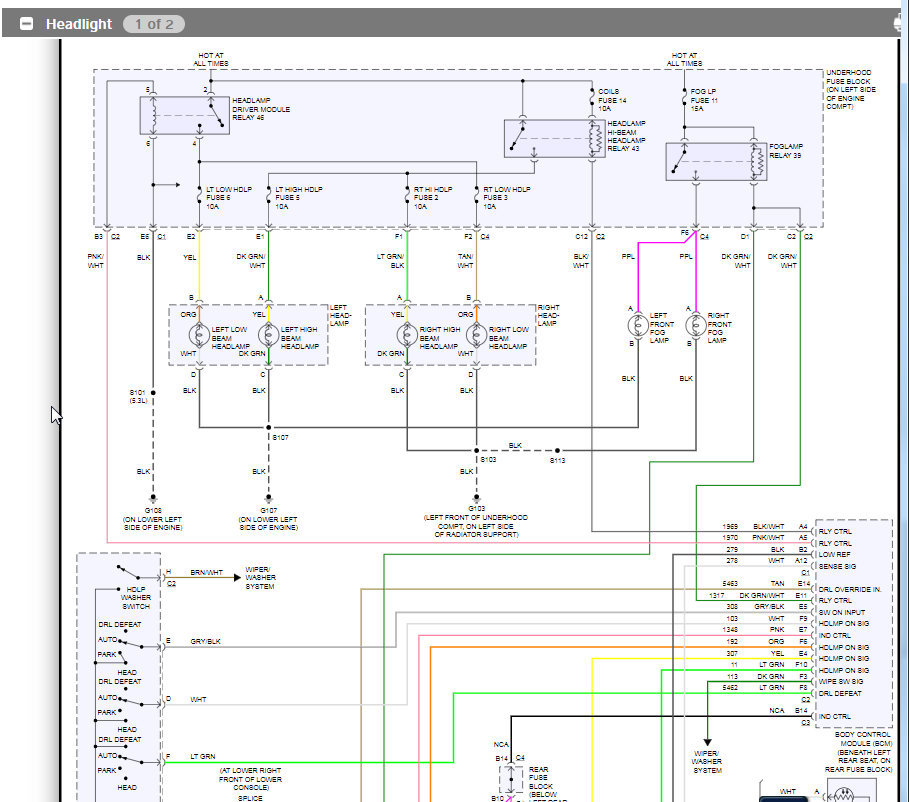Click the Wiper/Washer System arrow near BRN/WHT wire

(x=237, y=578)
